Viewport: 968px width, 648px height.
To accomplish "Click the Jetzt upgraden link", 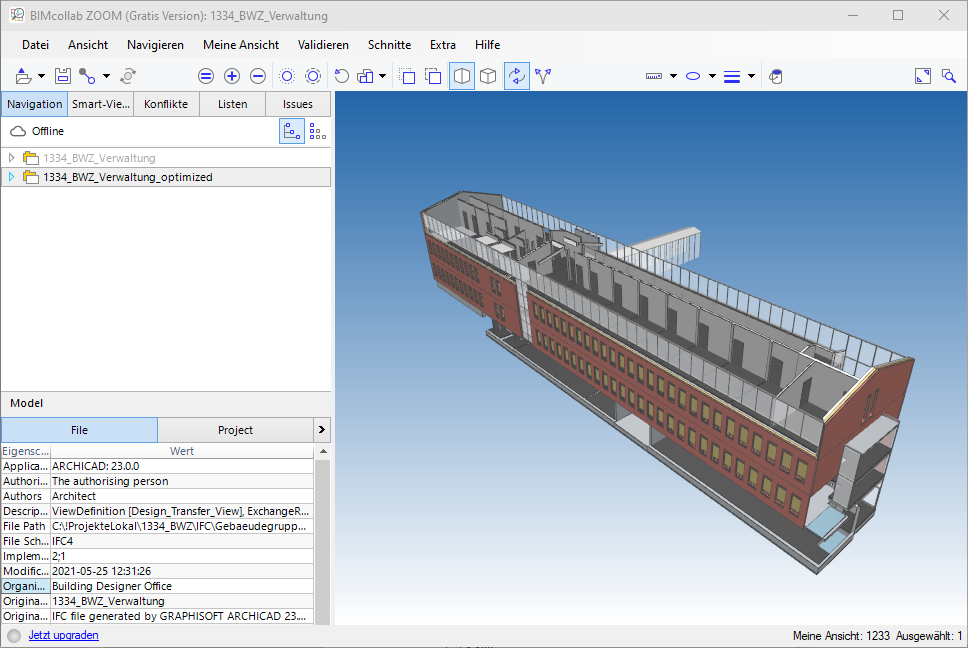I will [64, 635].
